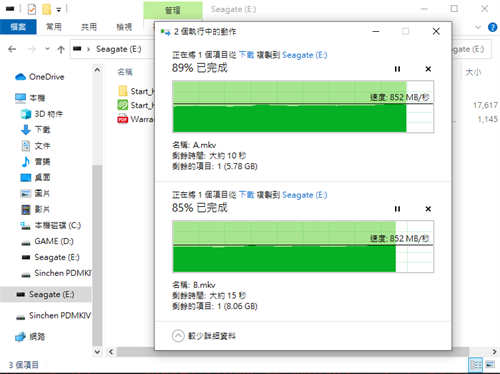
Task: Switch to details view layout icon
Action: coord(476,364)
